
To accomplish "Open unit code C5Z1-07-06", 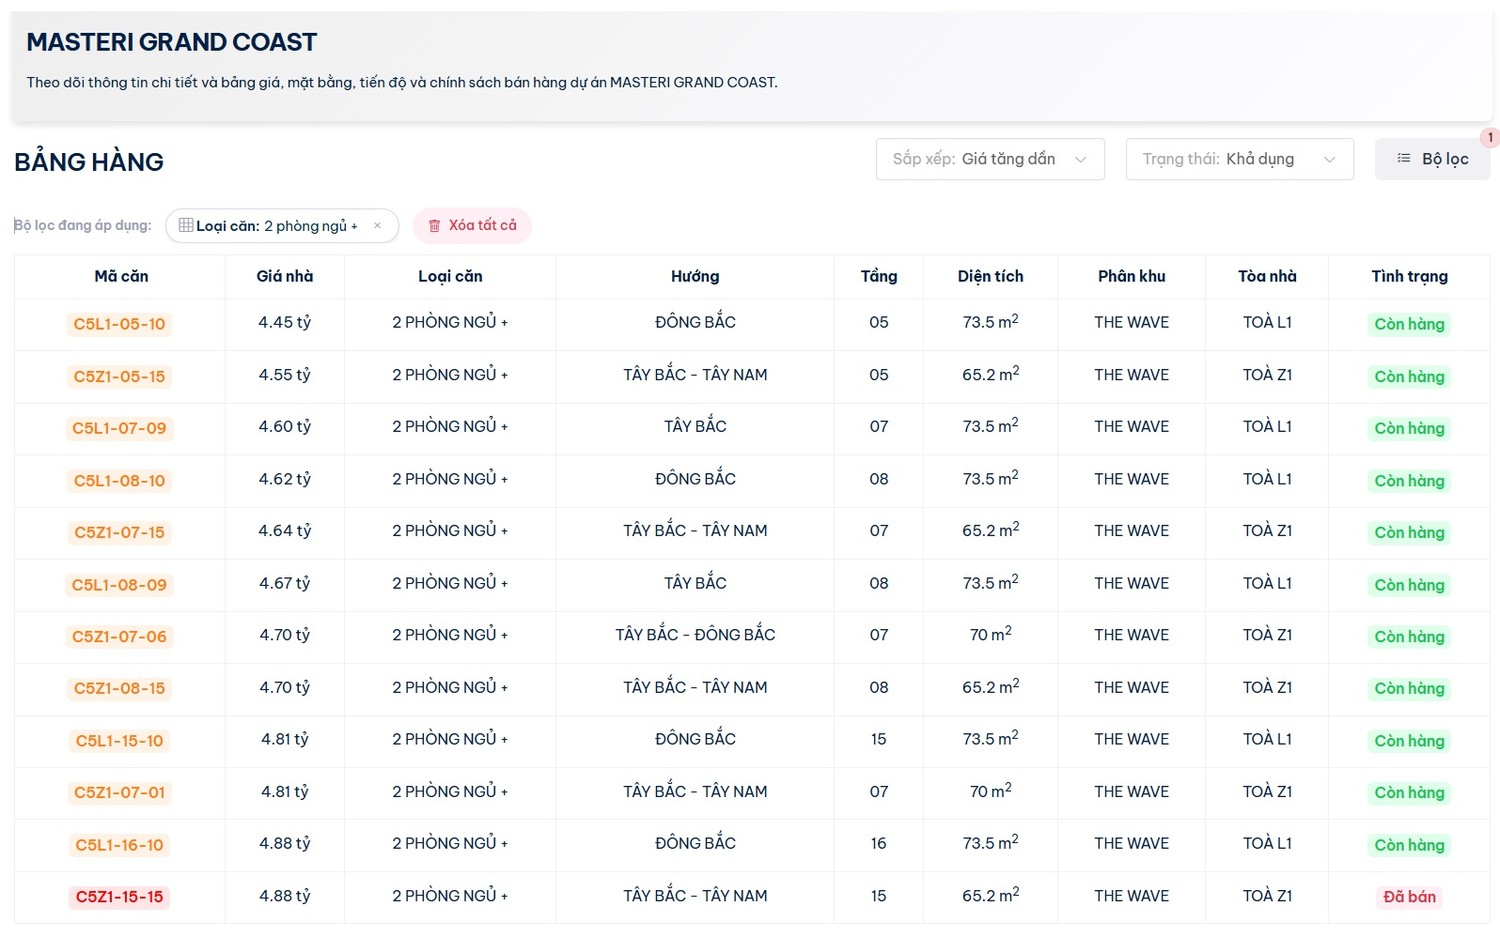I will tap(119, 637).
